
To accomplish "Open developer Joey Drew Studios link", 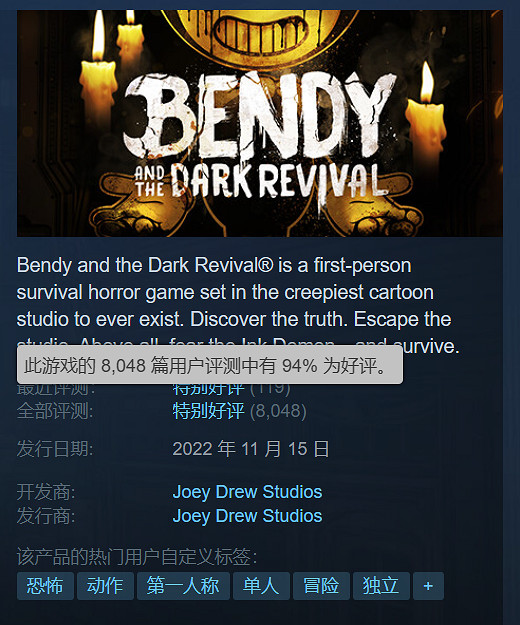I will pos(247,492).
